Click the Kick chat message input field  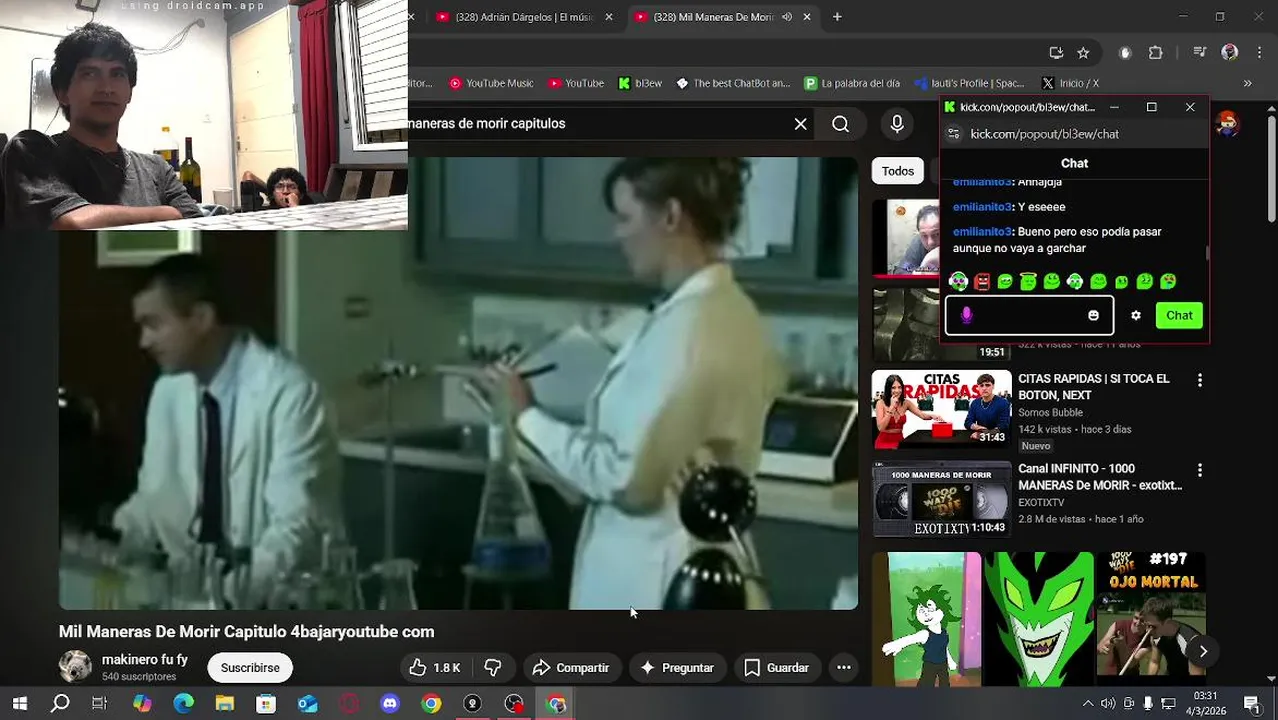[1029, 315]
